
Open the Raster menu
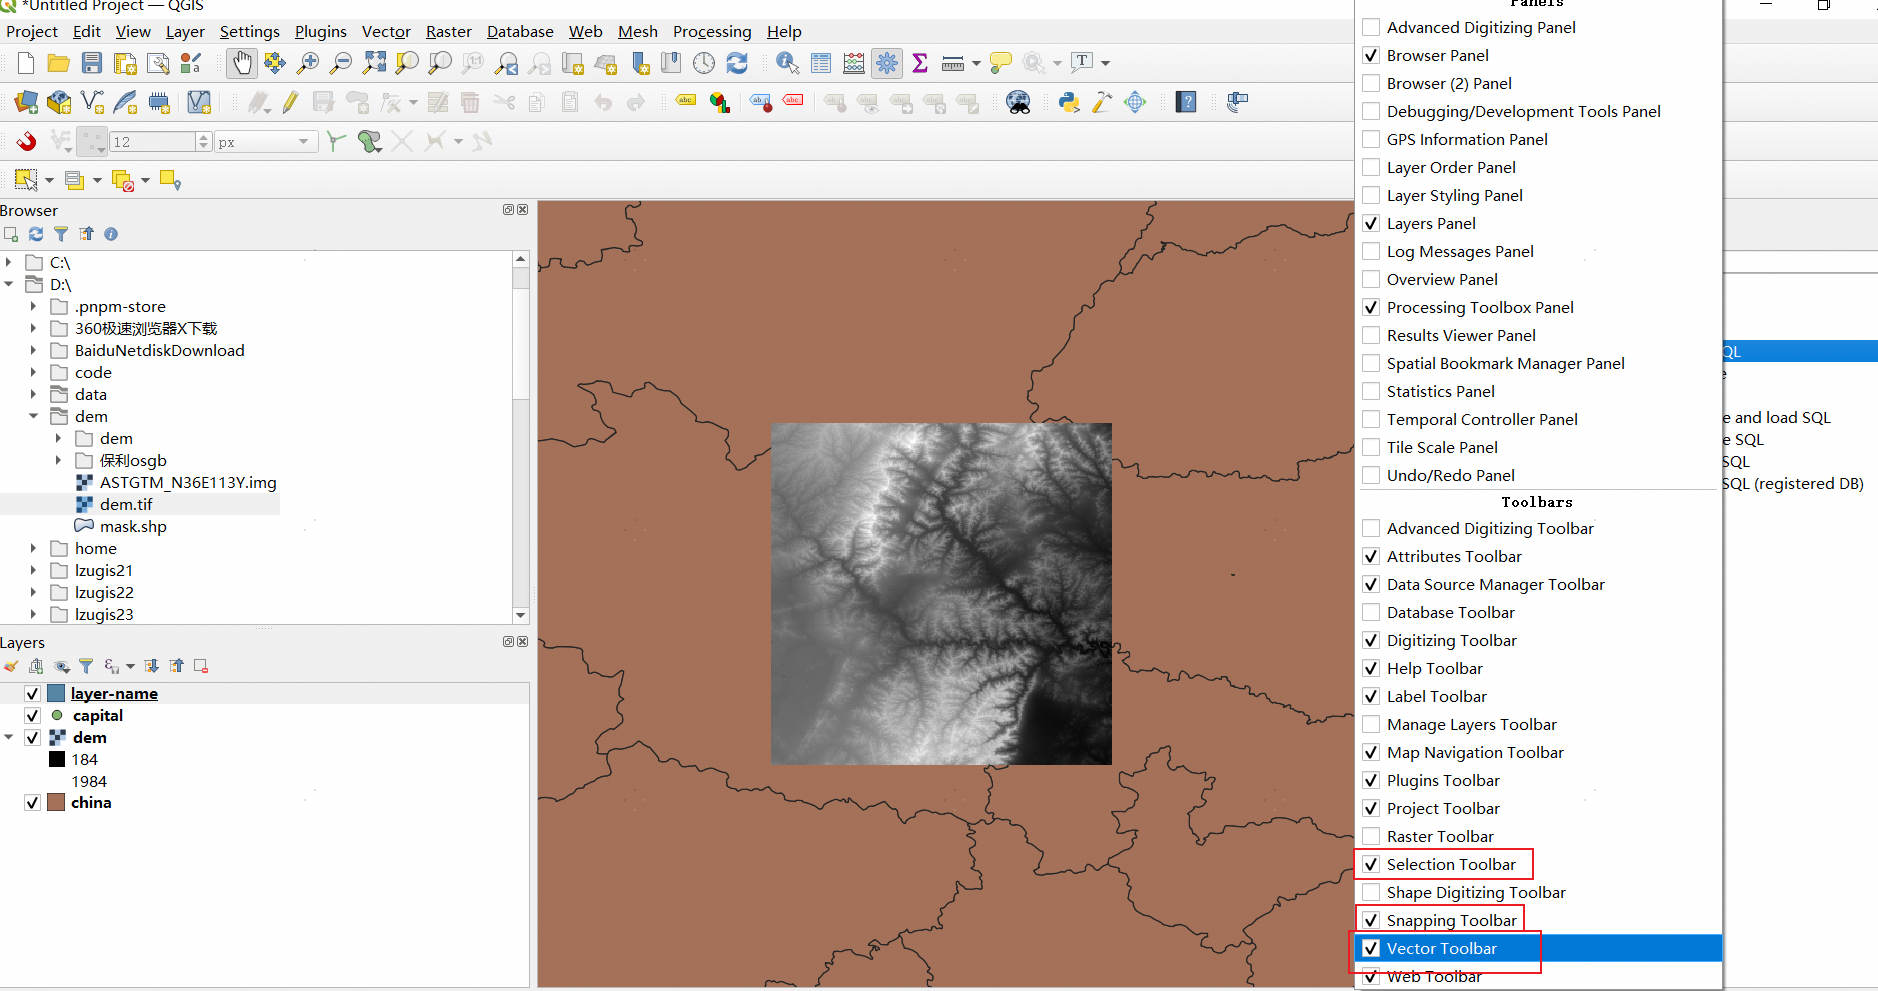(448, 31)
